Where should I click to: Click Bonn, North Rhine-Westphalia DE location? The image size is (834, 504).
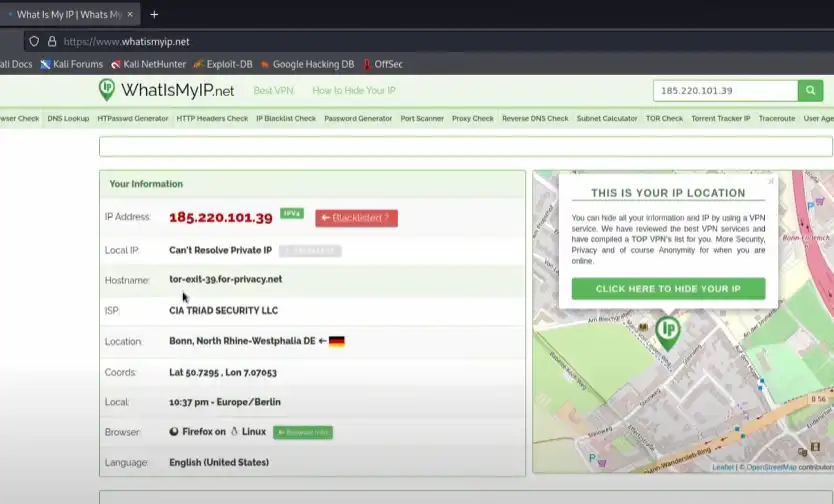click(x=242, y=341)
